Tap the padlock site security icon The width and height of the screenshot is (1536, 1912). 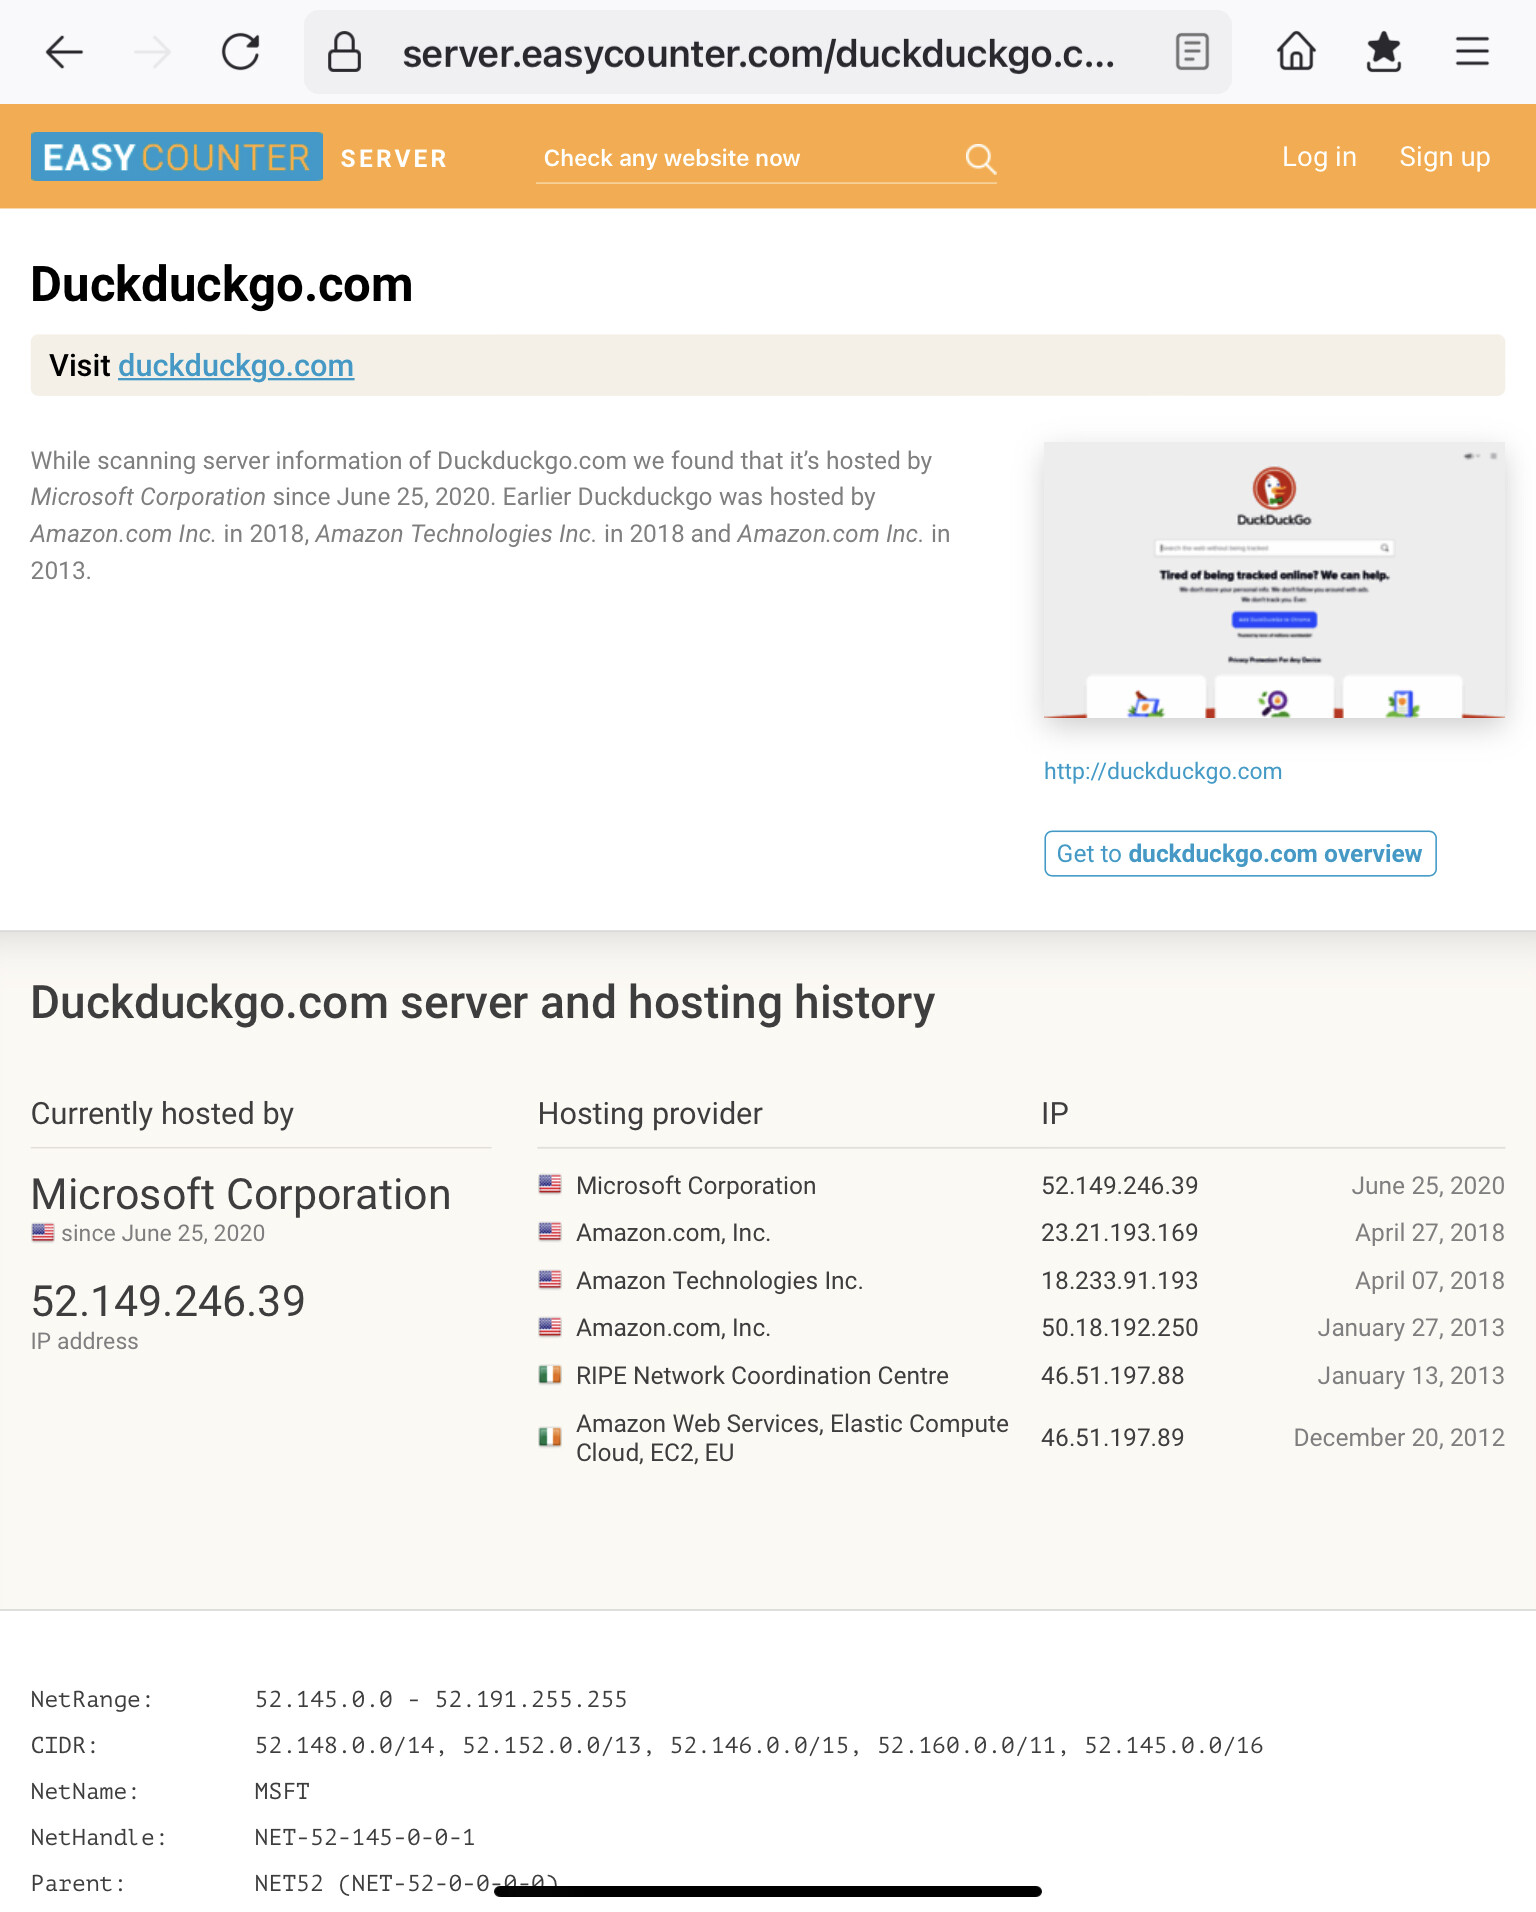pyautogui.click(x=344, y=52)
